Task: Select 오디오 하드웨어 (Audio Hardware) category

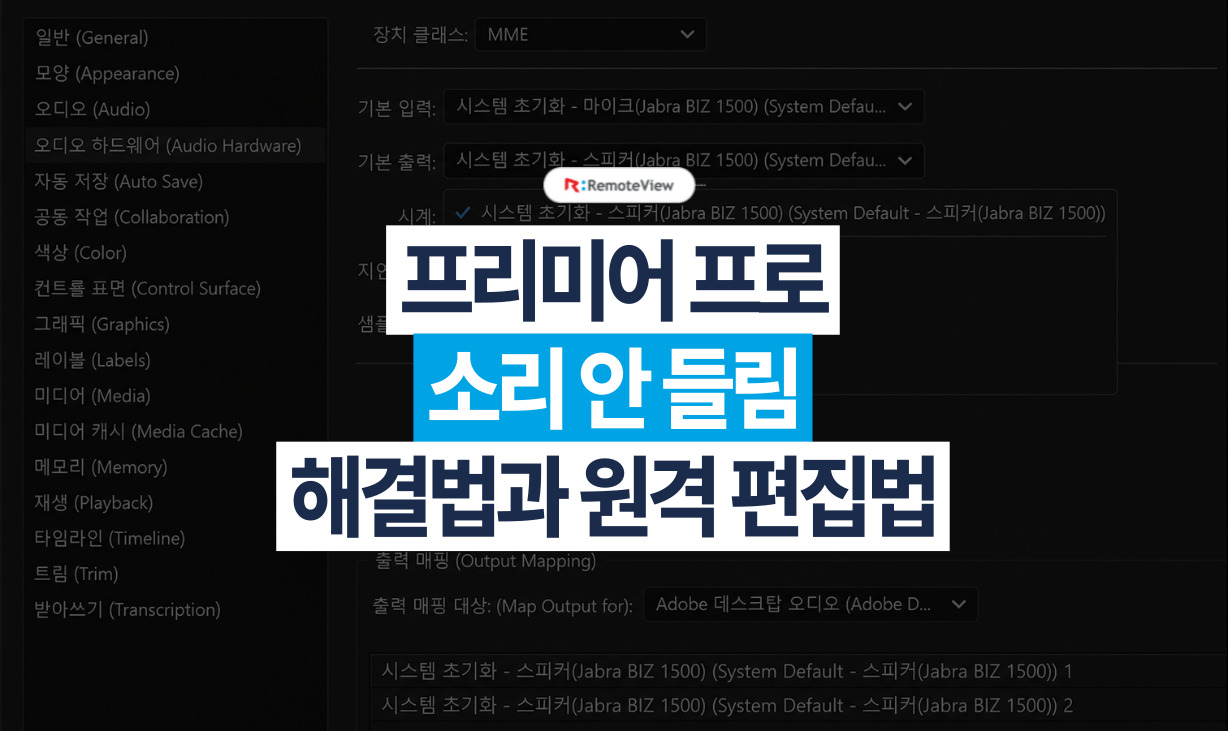Action: click(x=168, y=145)
